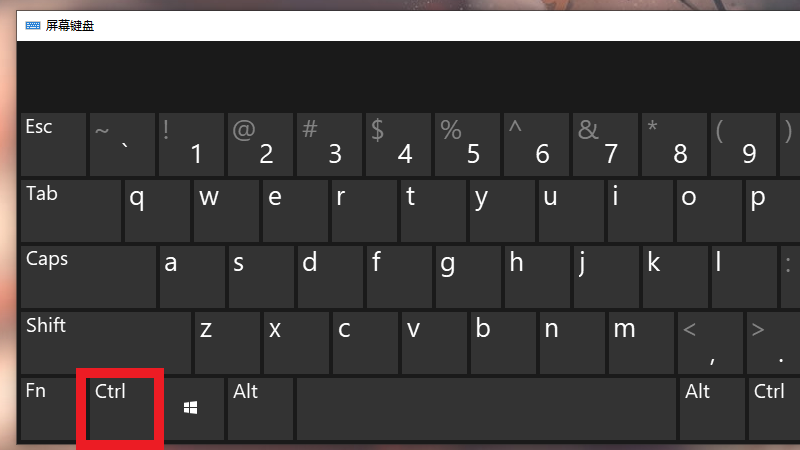
Task: Click the number 5 percent key
Action: tap(467, 144)
